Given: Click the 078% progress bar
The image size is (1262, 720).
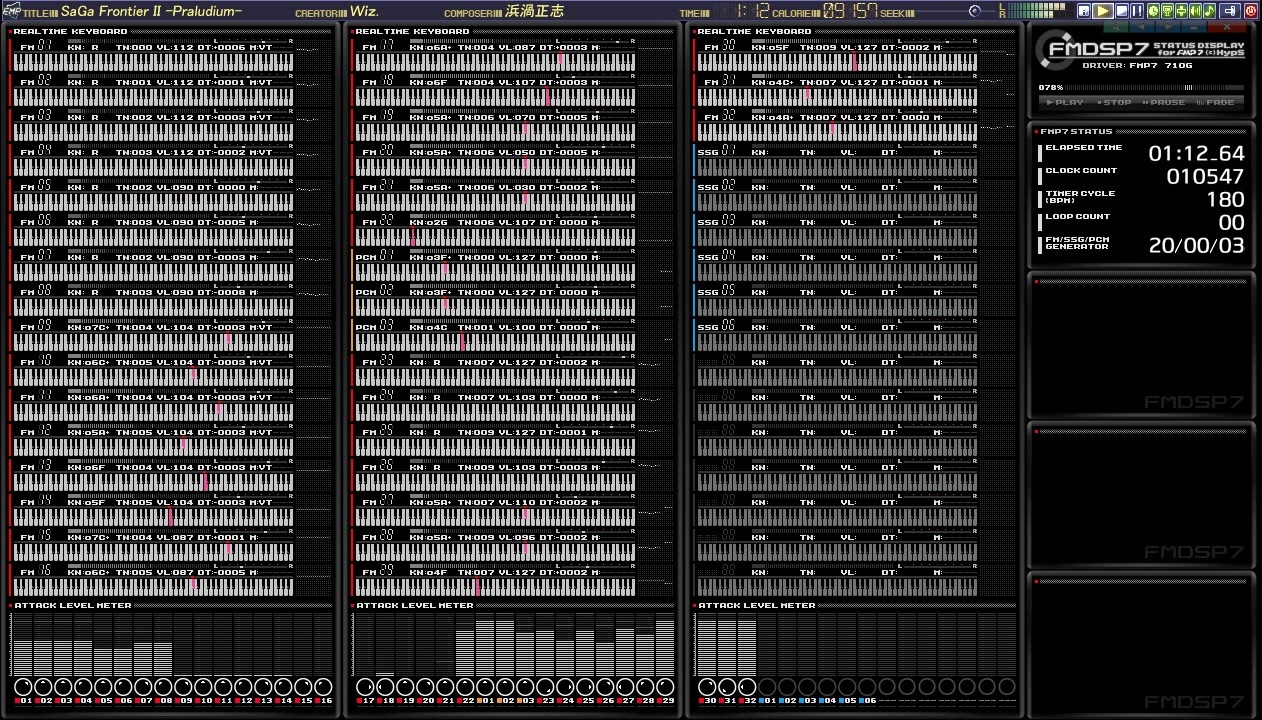Looking at the screenshot, I should (1153, 88).
